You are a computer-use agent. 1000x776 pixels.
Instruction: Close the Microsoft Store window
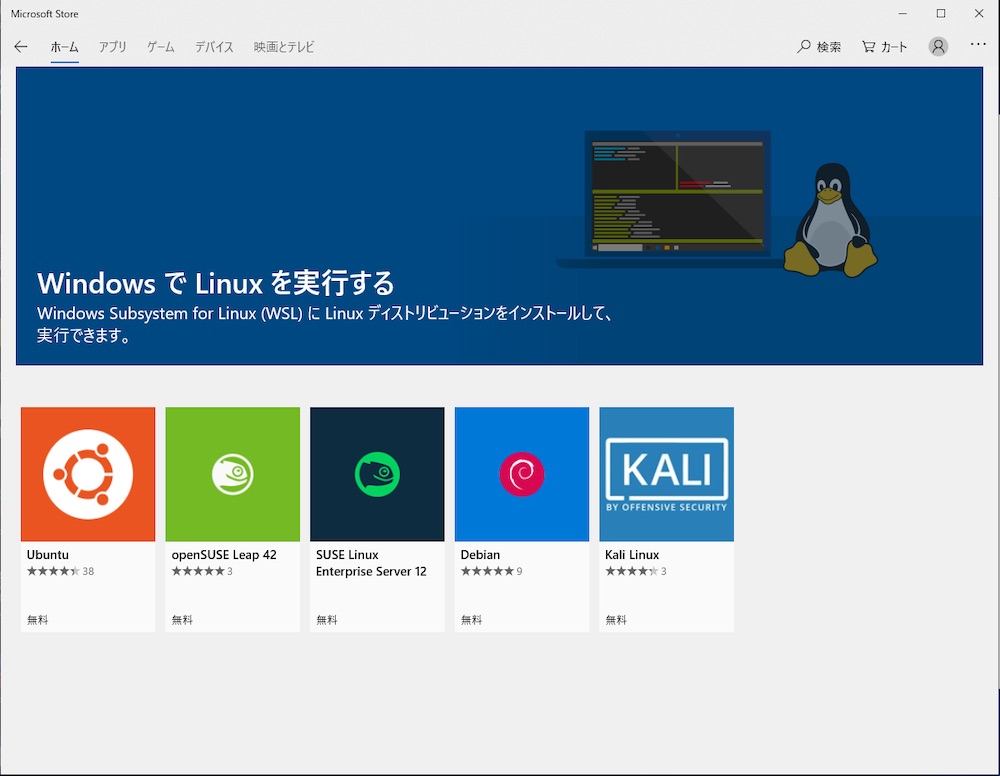979,13
